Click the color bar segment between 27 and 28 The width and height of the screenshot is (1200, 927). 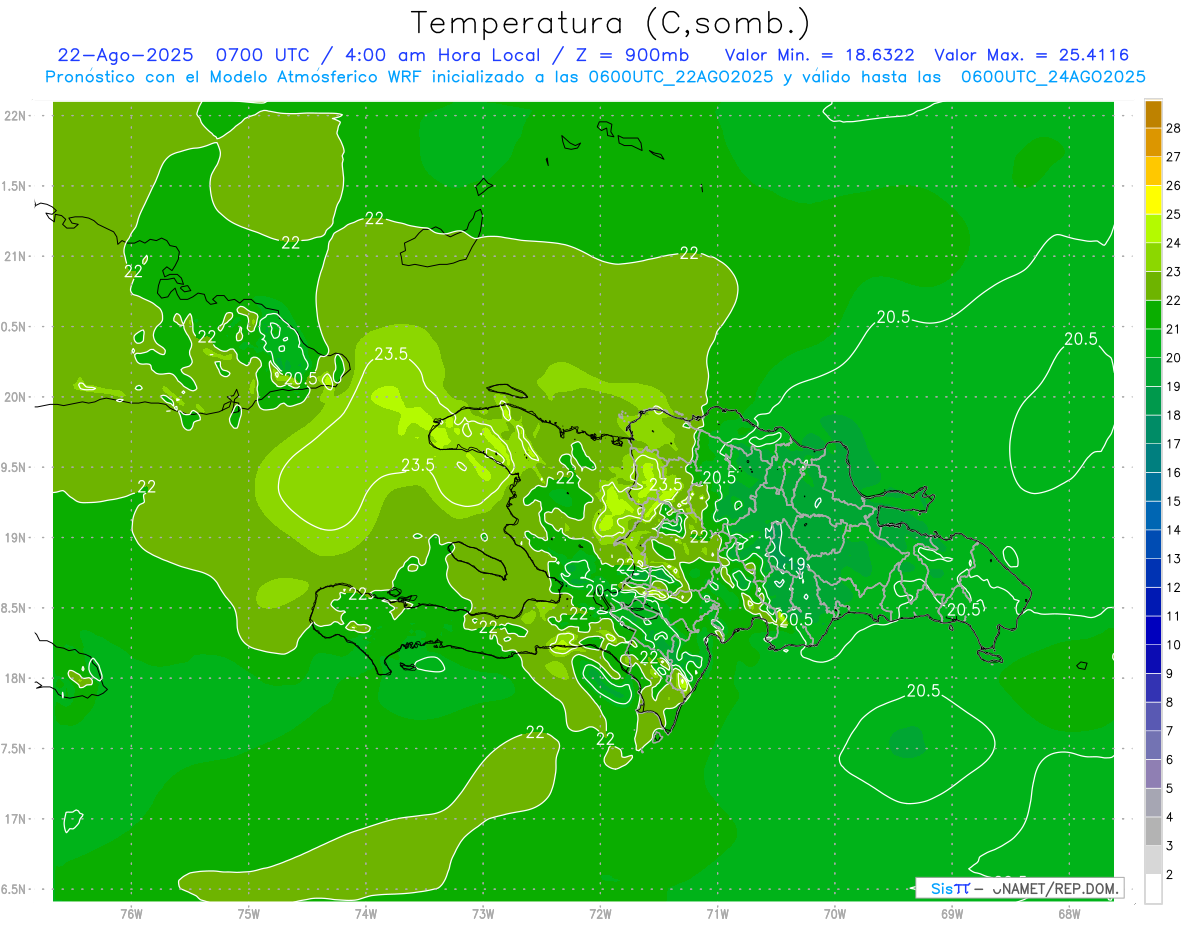1153,143
